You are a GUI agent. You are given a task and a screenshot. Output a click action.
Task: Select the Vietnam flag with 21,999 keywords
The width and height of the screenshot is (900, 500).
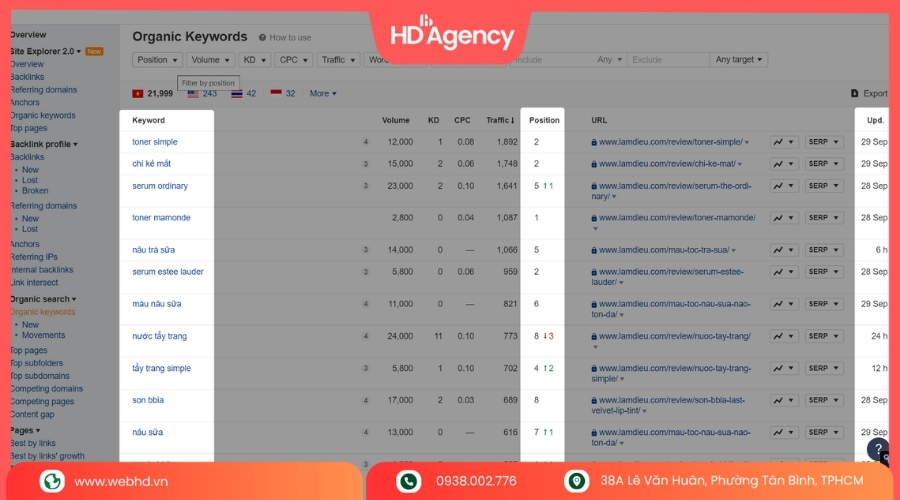152,94
